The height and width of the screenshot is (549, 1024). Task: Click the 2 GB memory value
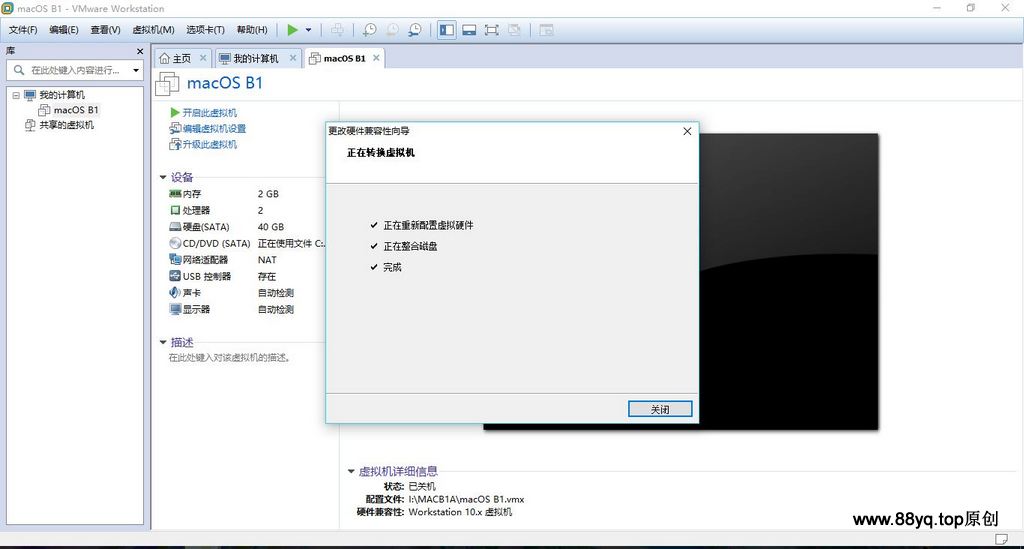pyautogui.click(x=268, y=194)
